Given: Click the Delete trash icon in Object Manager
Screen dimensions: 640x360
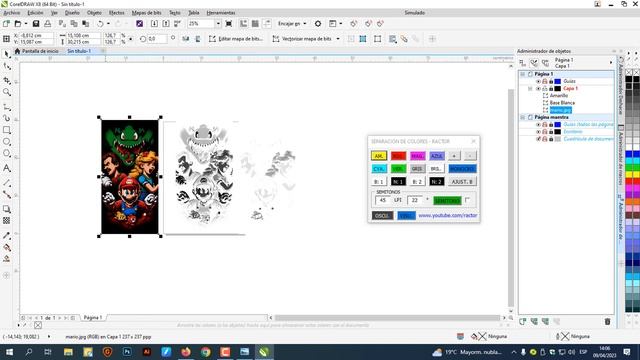Looking at the screenshot, I should pos(607,322).
